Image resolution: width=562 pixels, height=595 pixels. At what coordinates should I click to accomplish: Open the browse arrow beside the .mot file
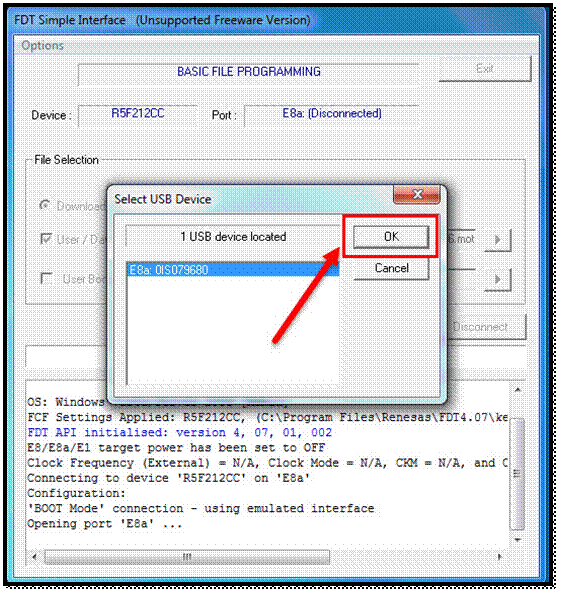[497, 240]
